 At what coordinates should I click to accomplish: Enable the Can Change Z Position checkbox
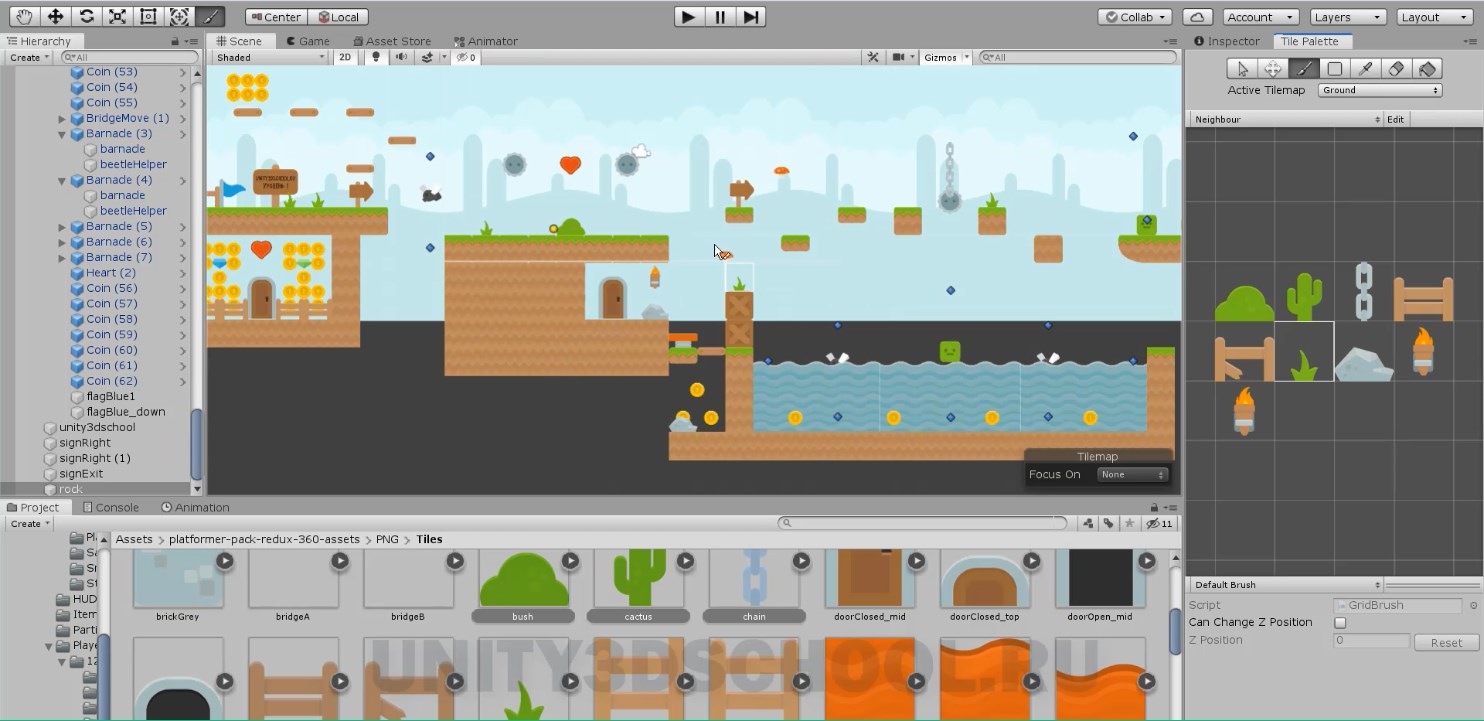(x=1340, y=623)
